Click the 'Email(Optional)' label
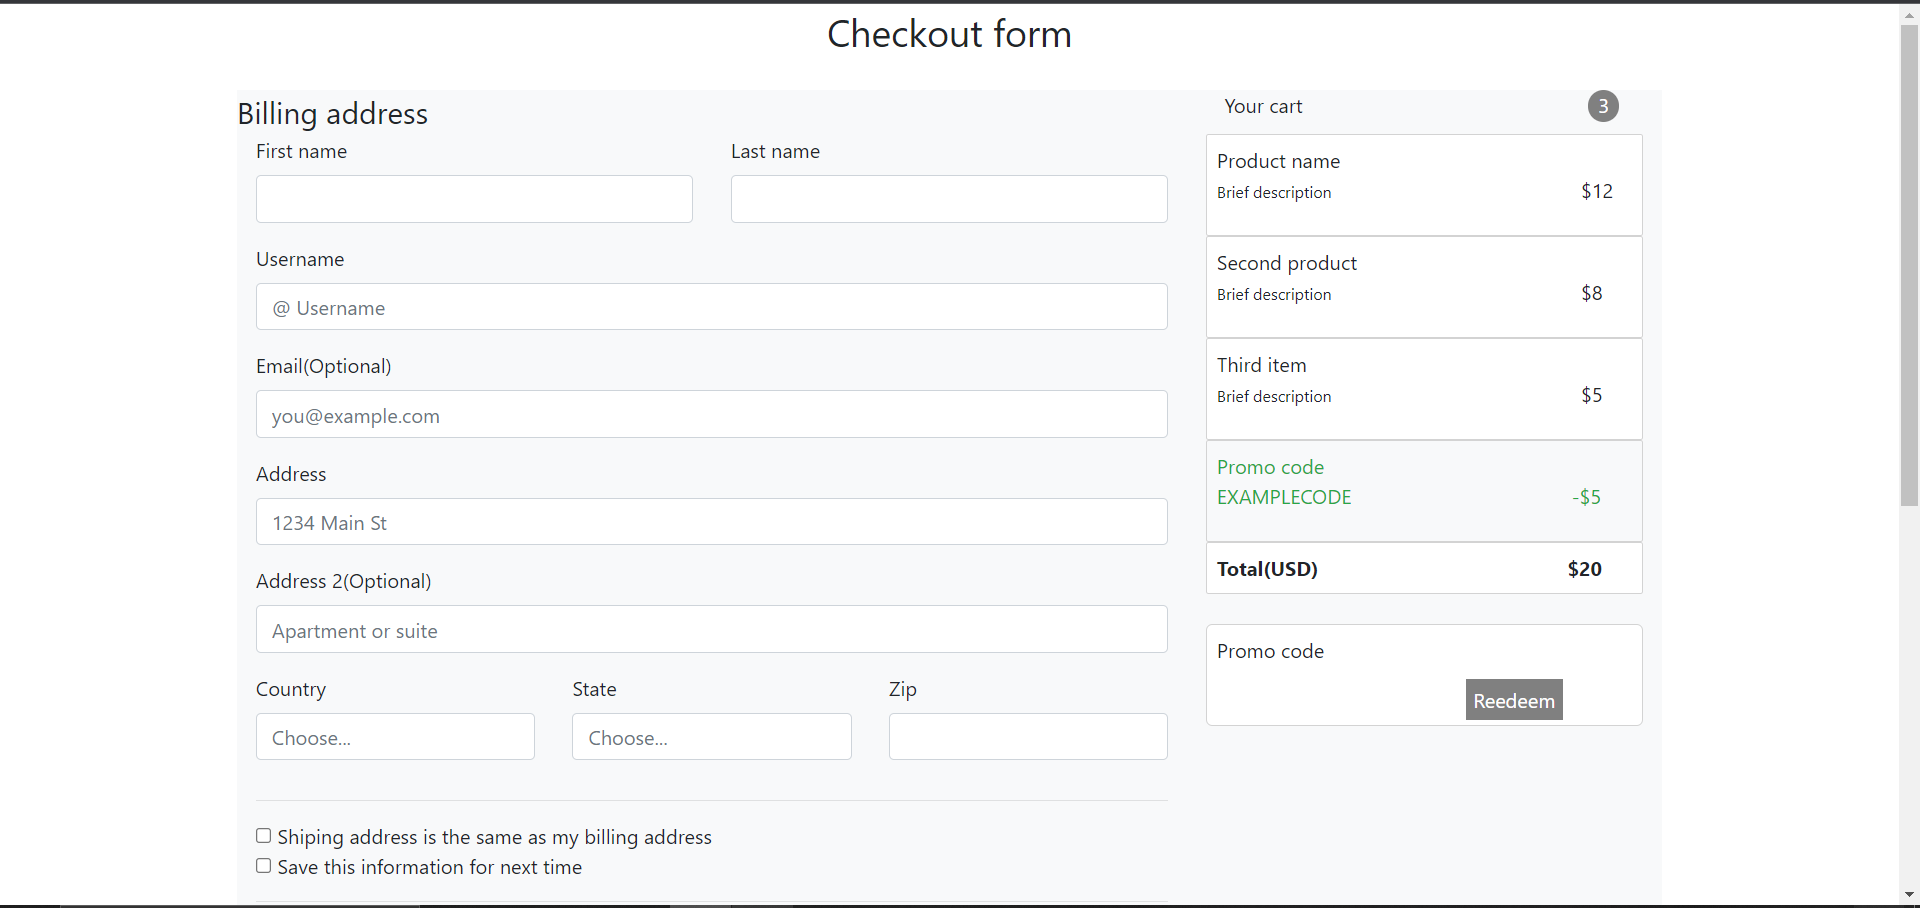The height and width of the screenshot is (908, 1920). coord(323,366)
